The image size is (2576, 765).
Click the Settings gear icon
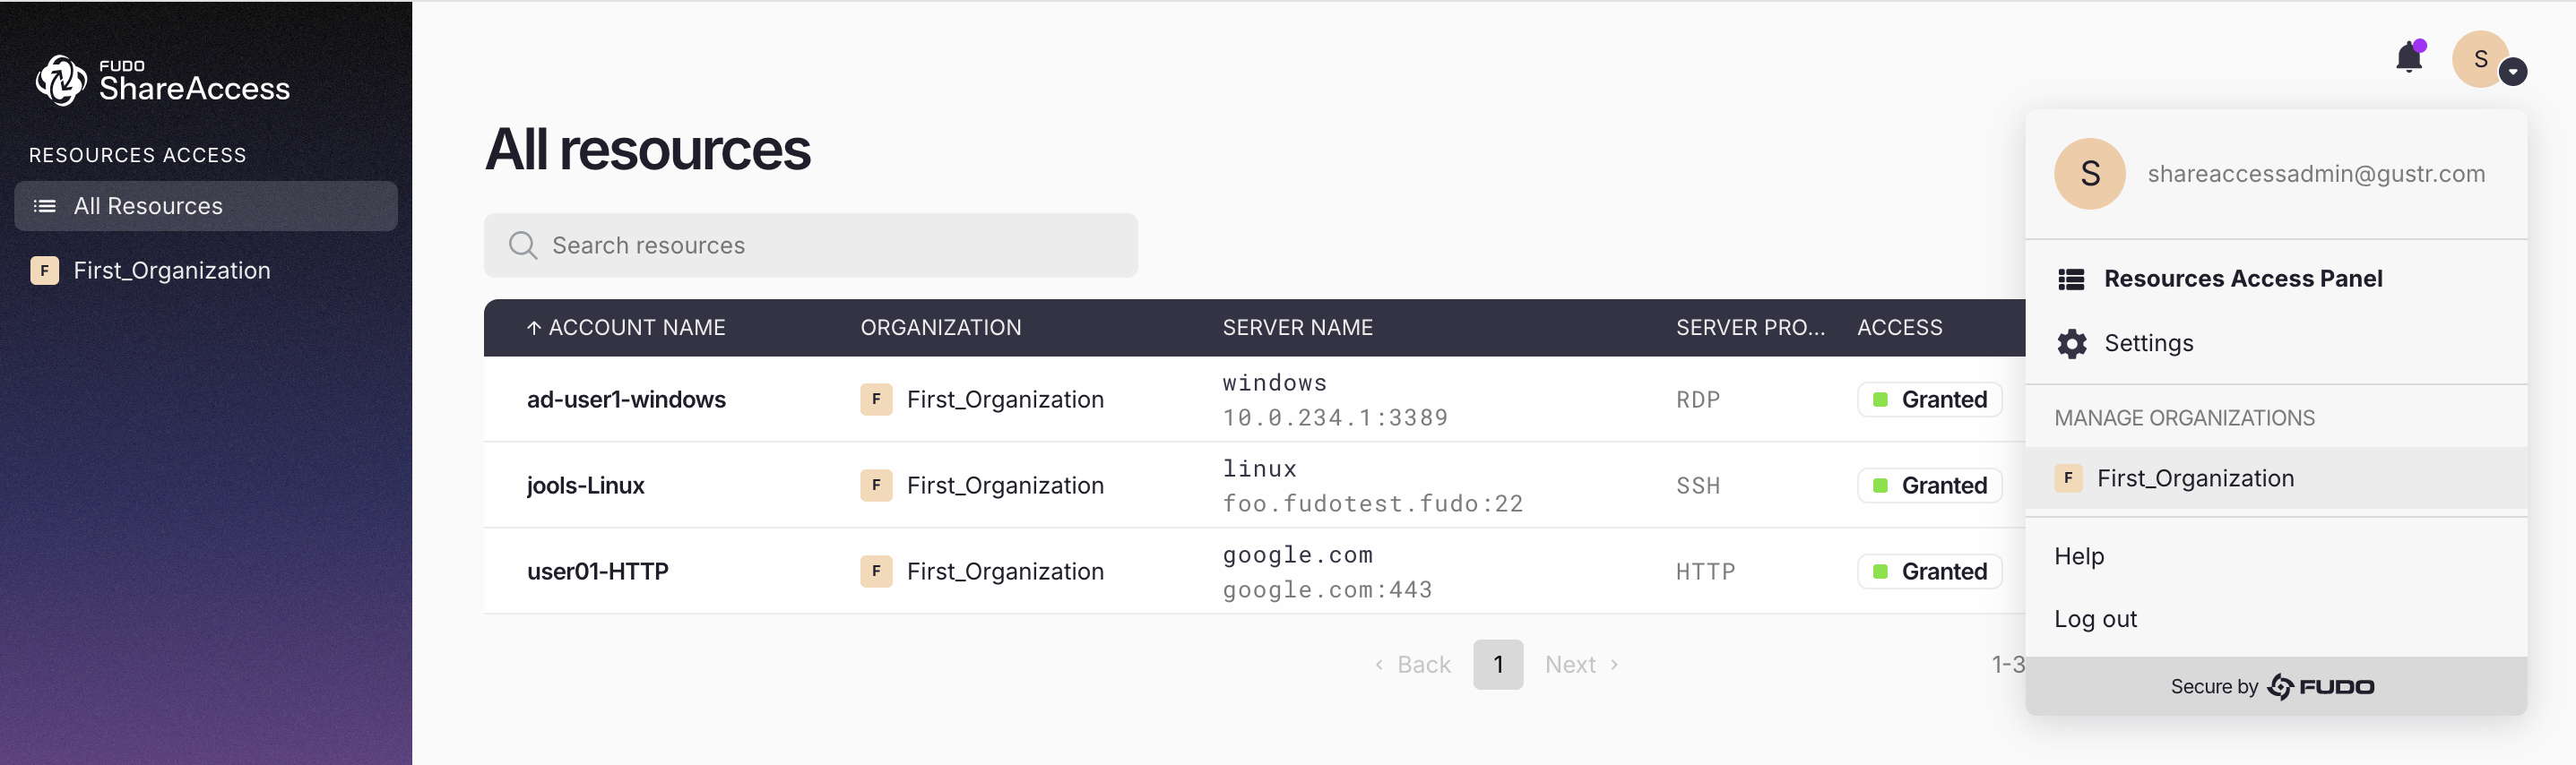2071,344
